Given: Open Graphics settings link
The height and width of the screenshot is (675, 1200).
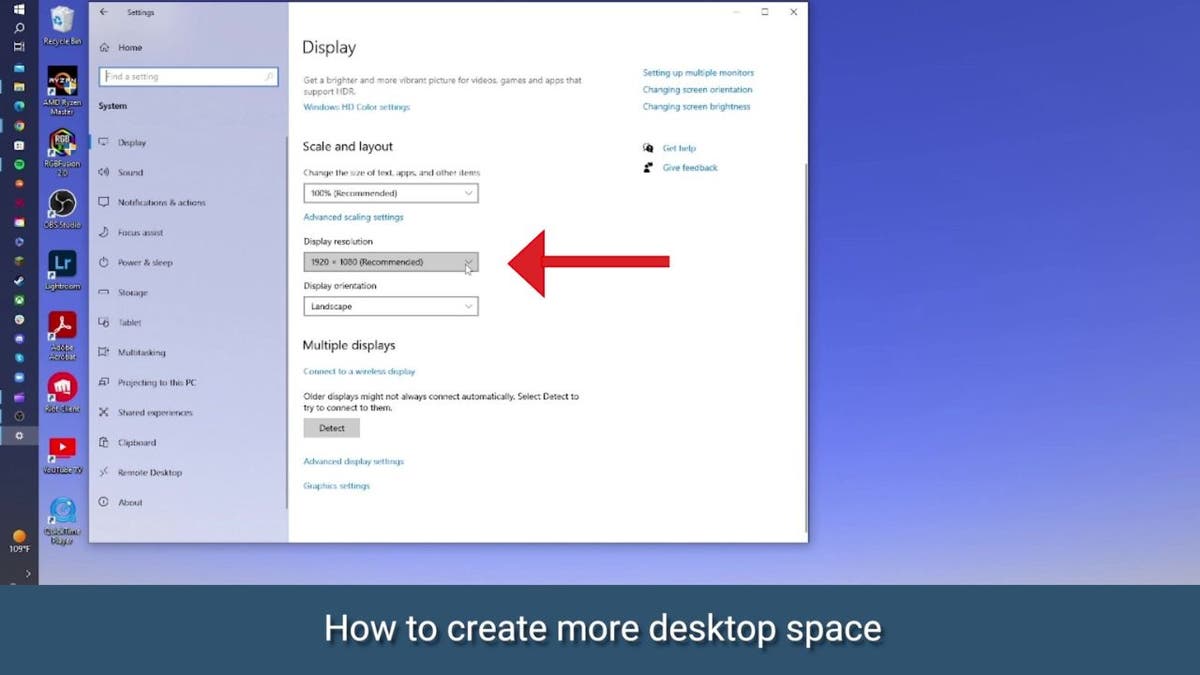Looking at the screenshot, I should click(336, 486).
